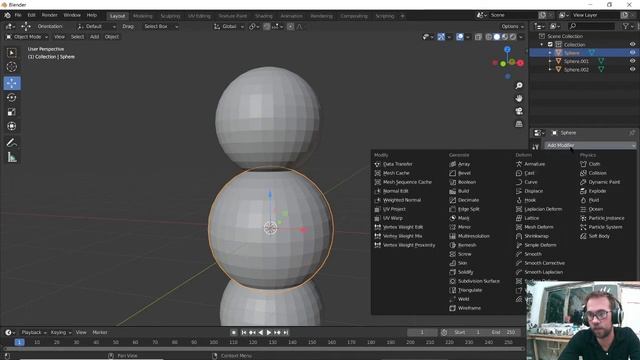The image size is (640, 360).
Task: Click the End frame field
Action: [504, 333]
